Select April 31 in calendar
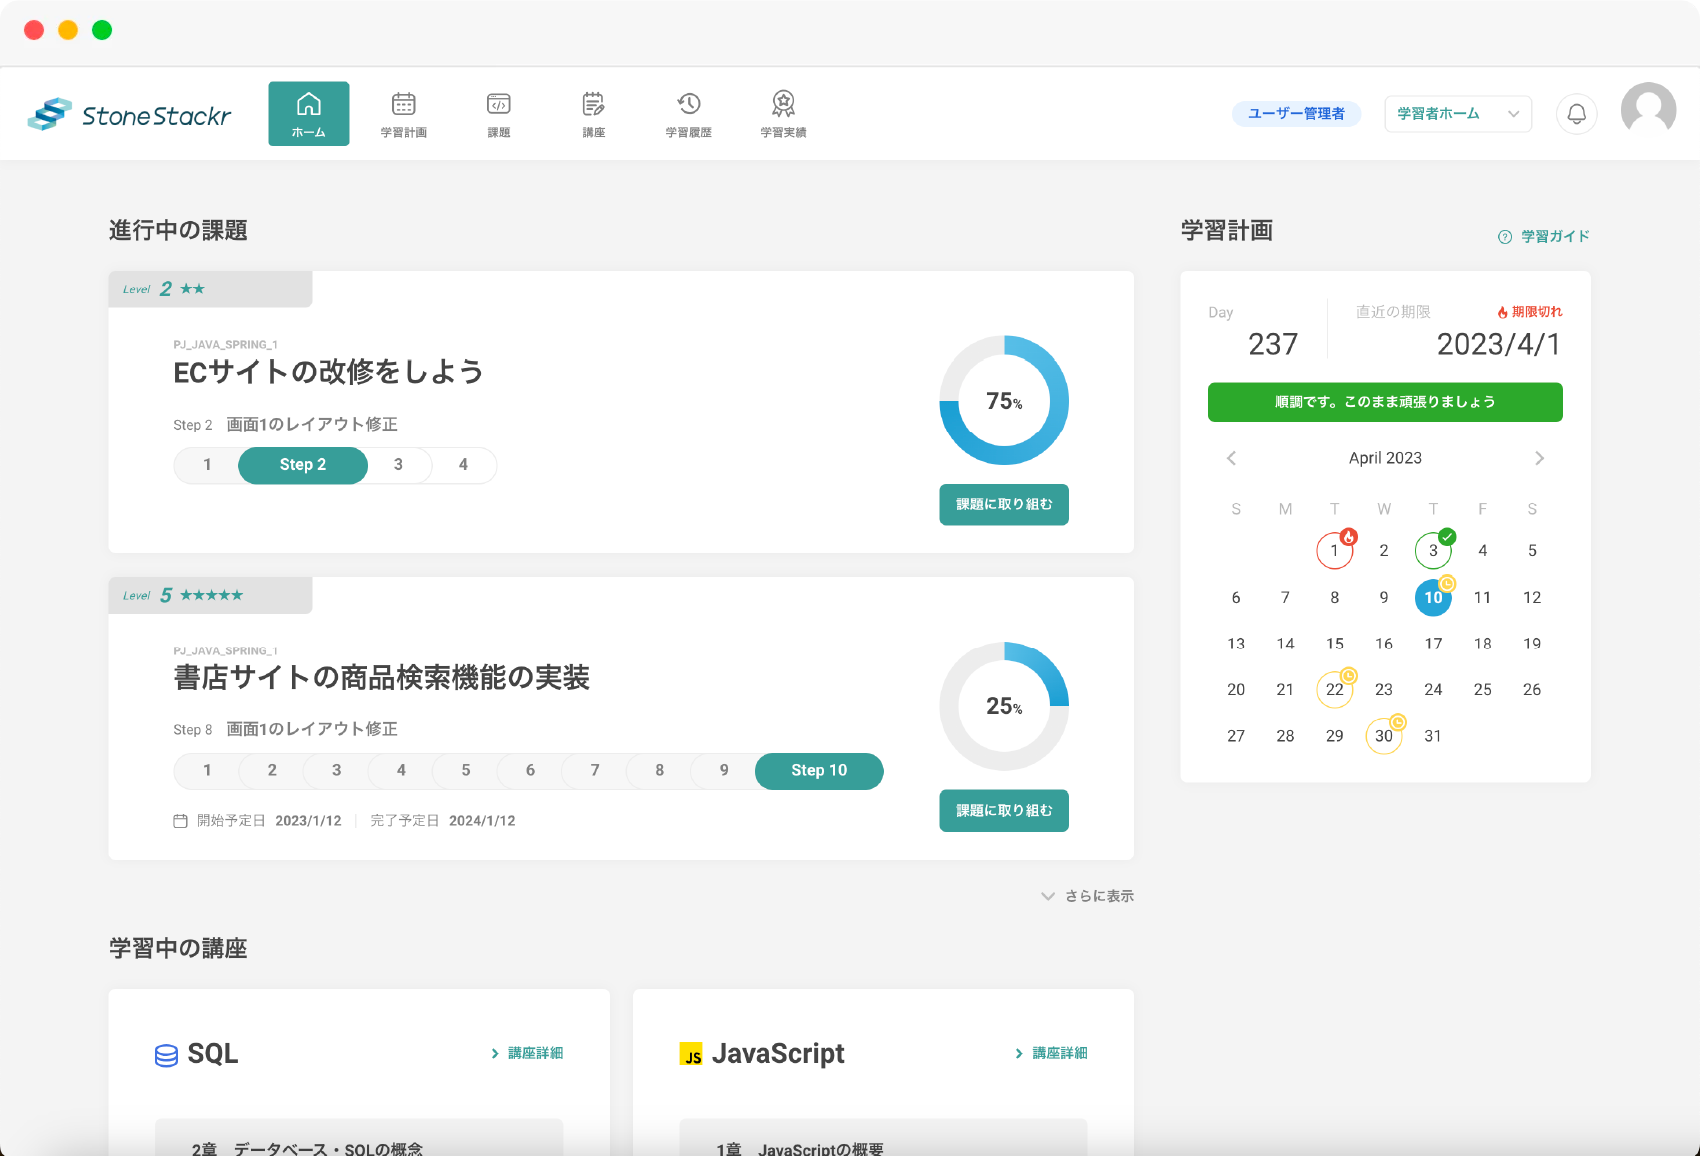The image size is (1701, 1157). 1433,735
